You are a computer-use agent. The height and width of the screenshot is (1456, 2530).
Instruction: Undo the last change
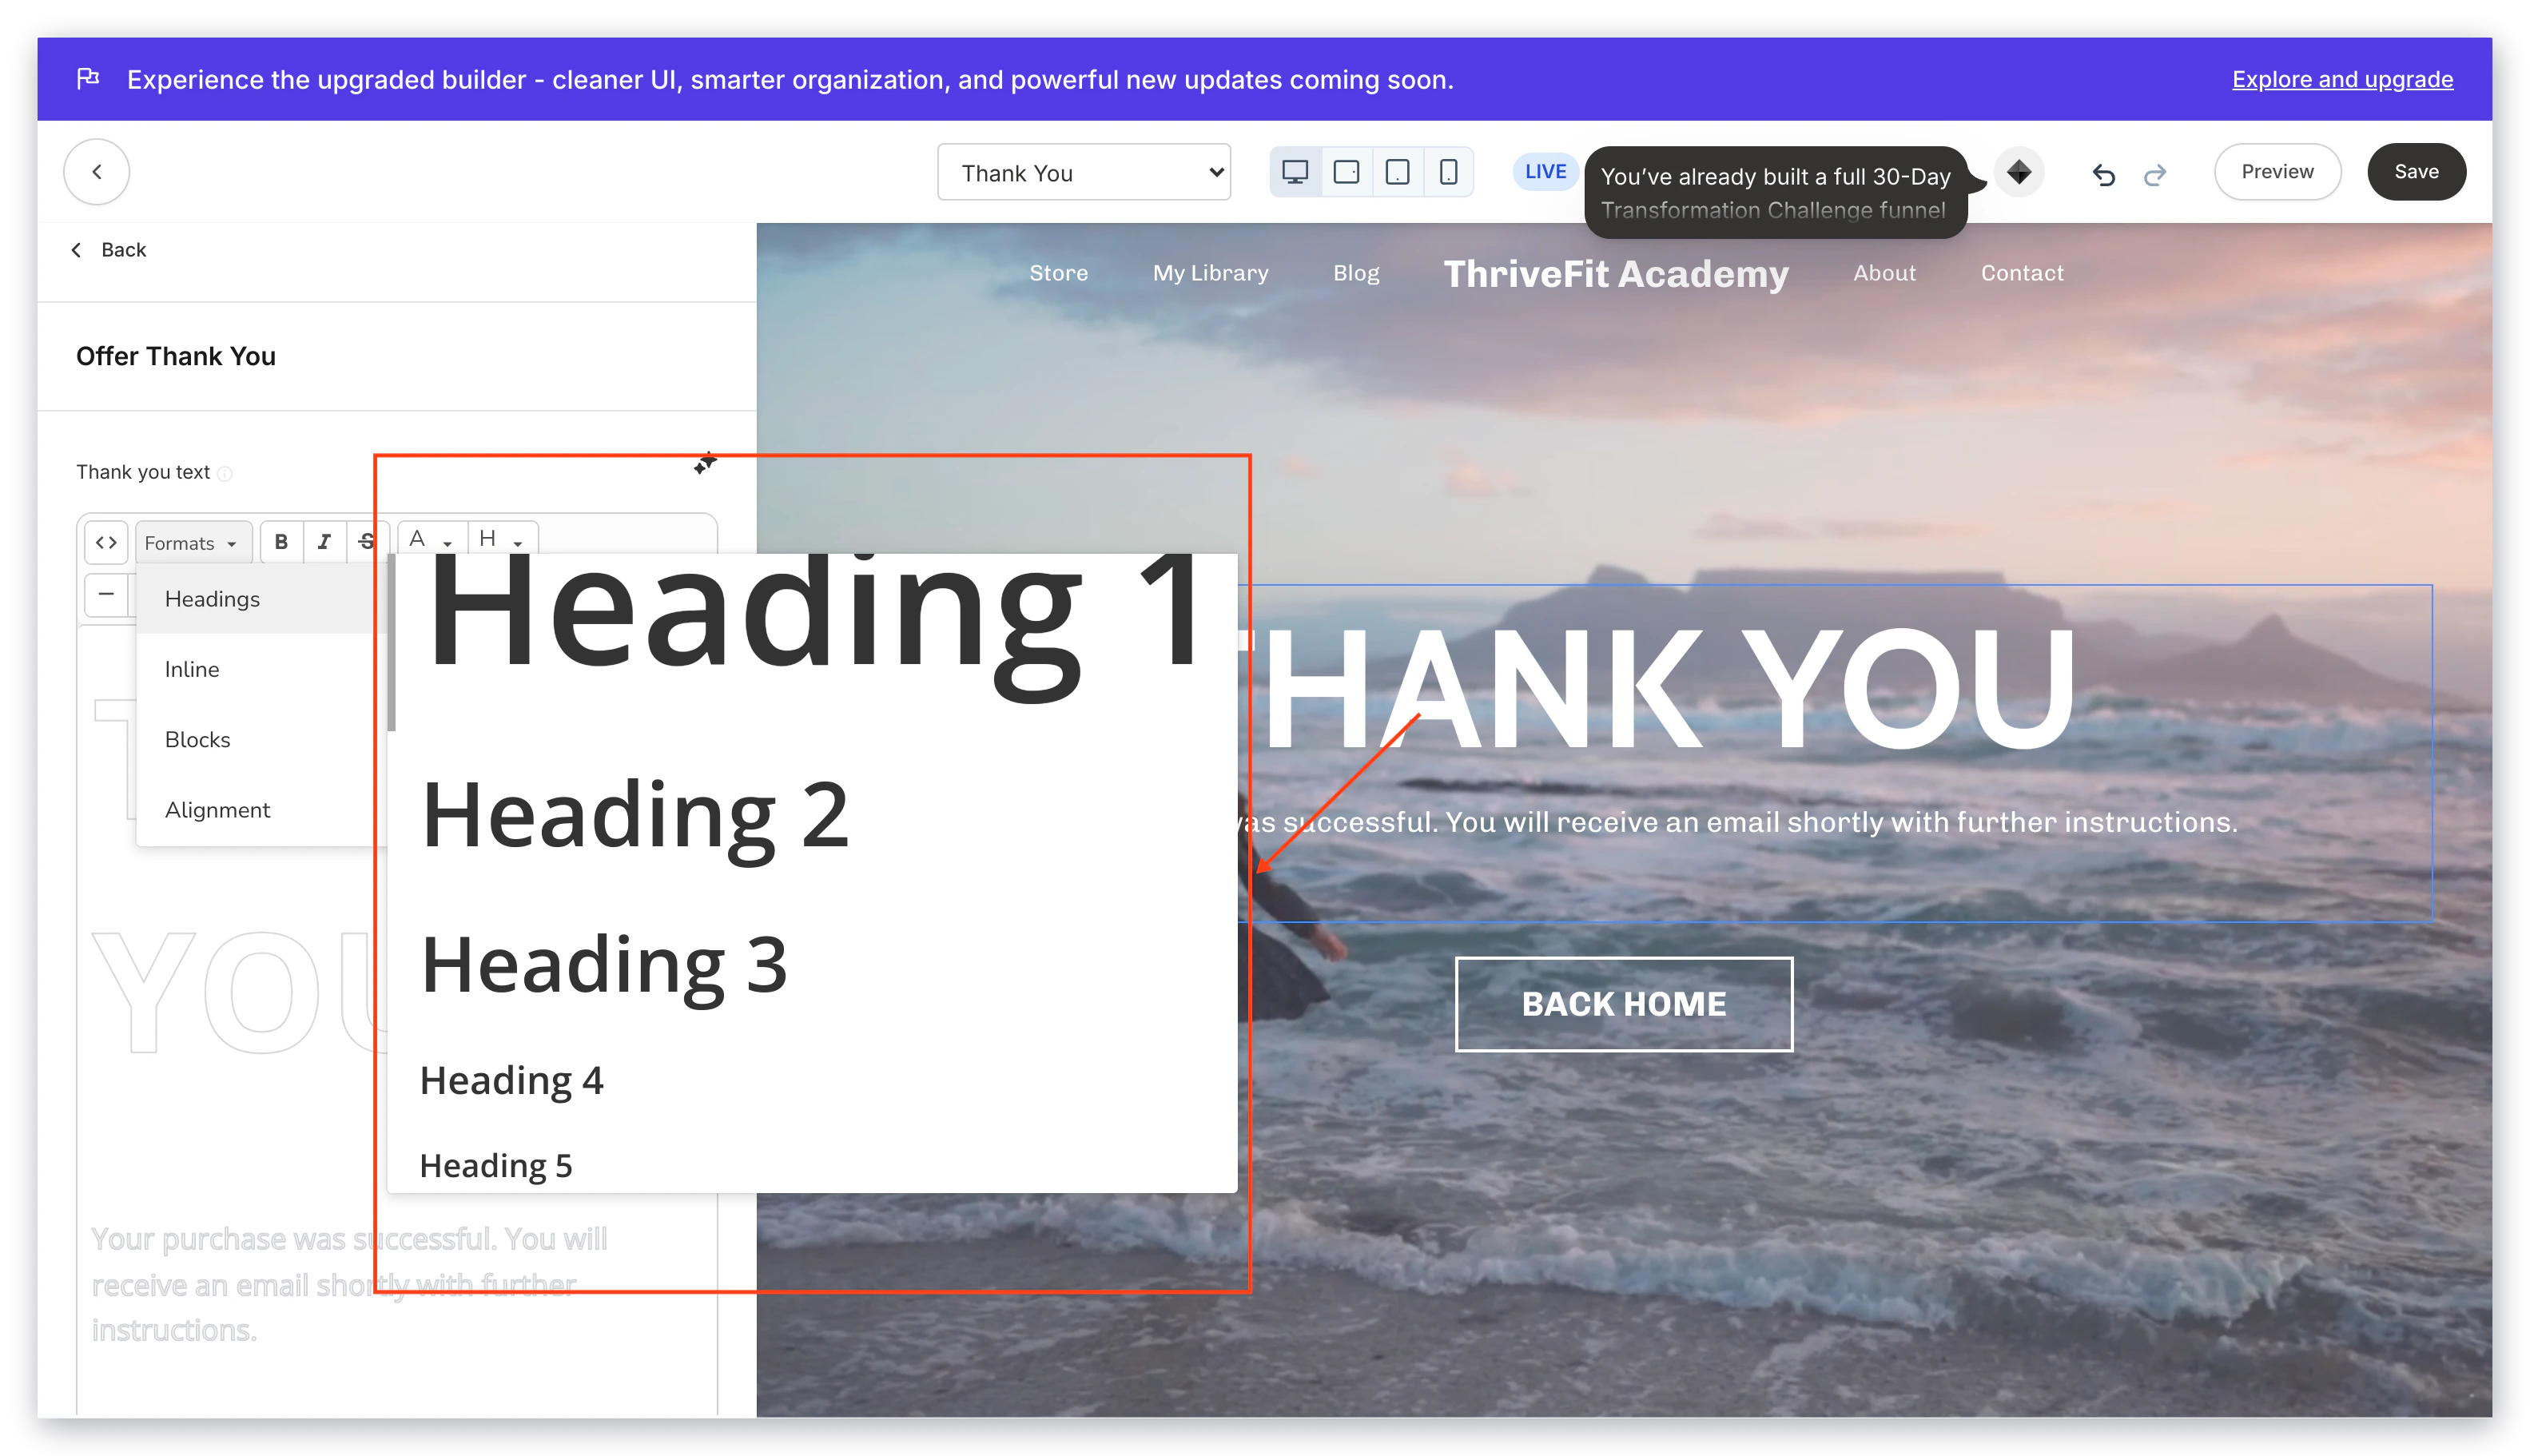[2103, 174]
